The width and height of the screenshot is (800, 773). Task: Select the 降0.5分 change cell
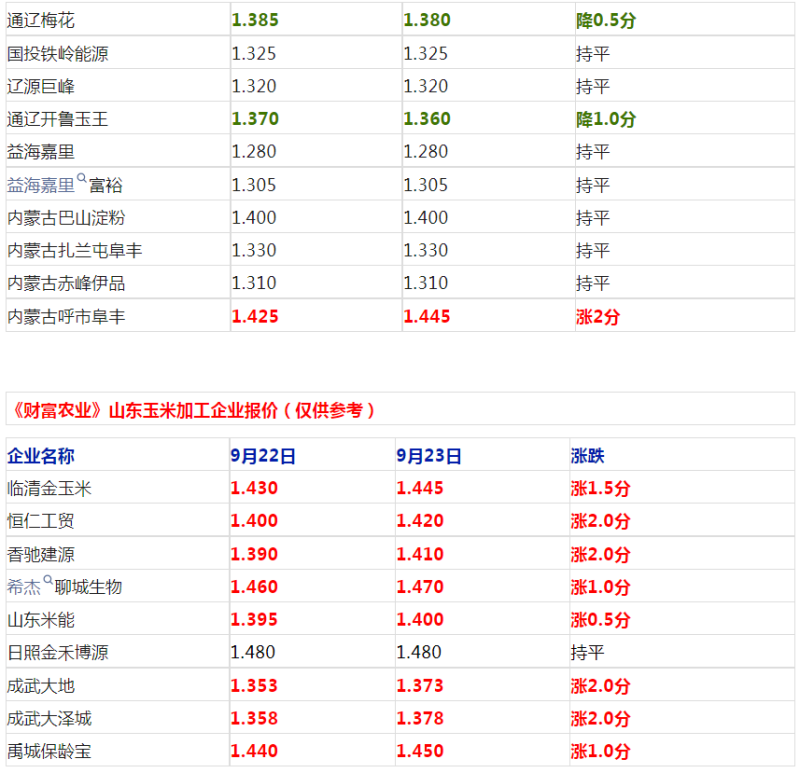(606, 20)
